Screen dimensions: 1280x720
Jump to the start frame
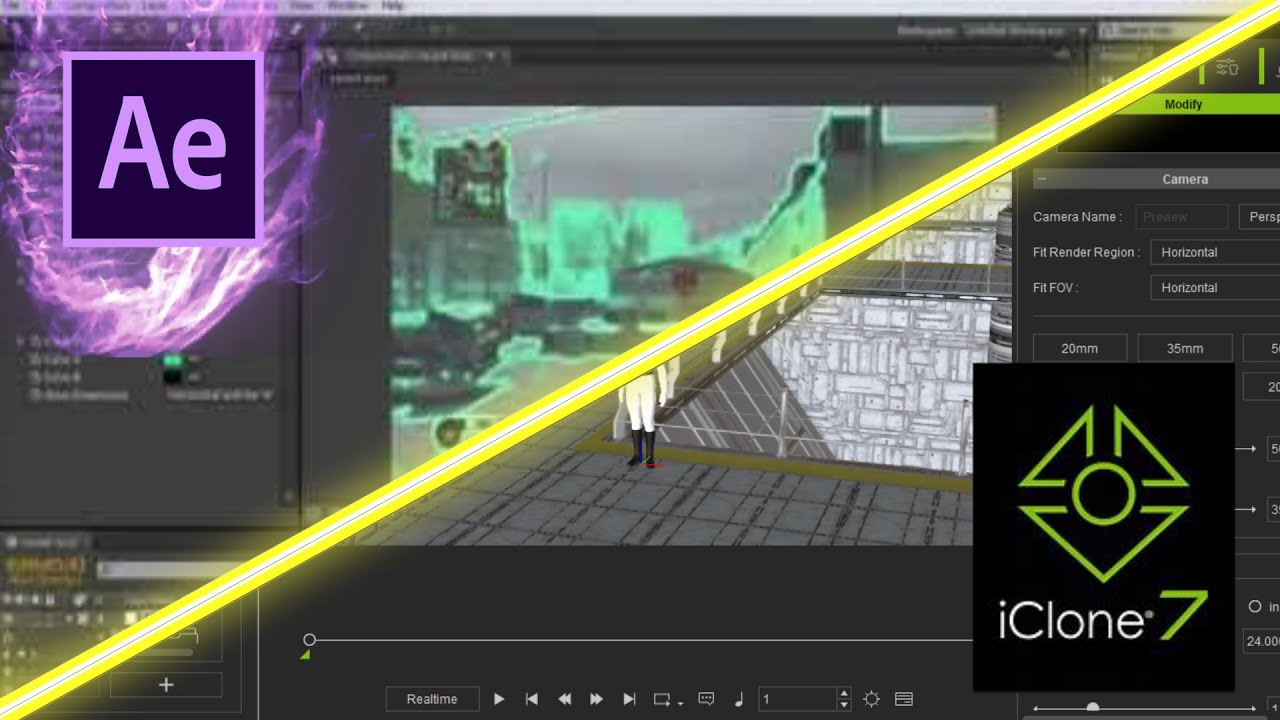(x=532, y=699)
